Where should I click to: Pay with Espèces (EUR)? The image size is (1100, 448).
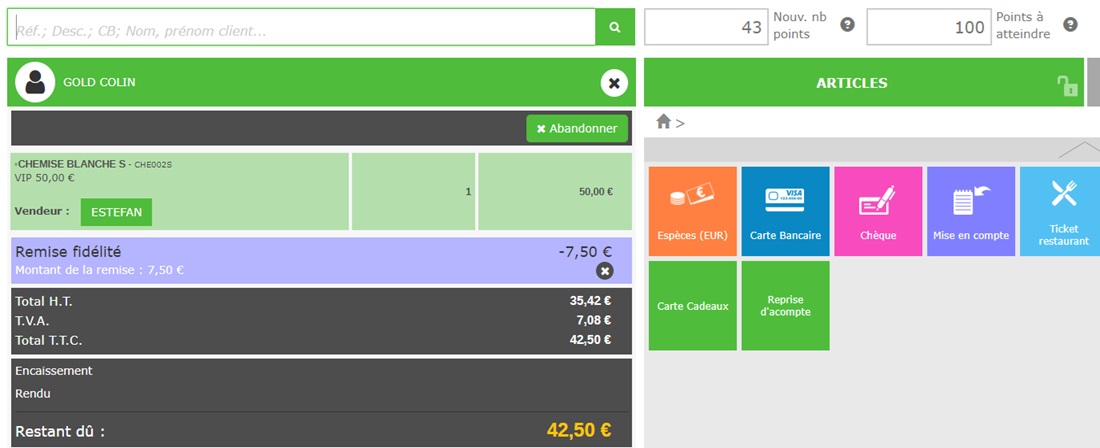tap(692, 211)
